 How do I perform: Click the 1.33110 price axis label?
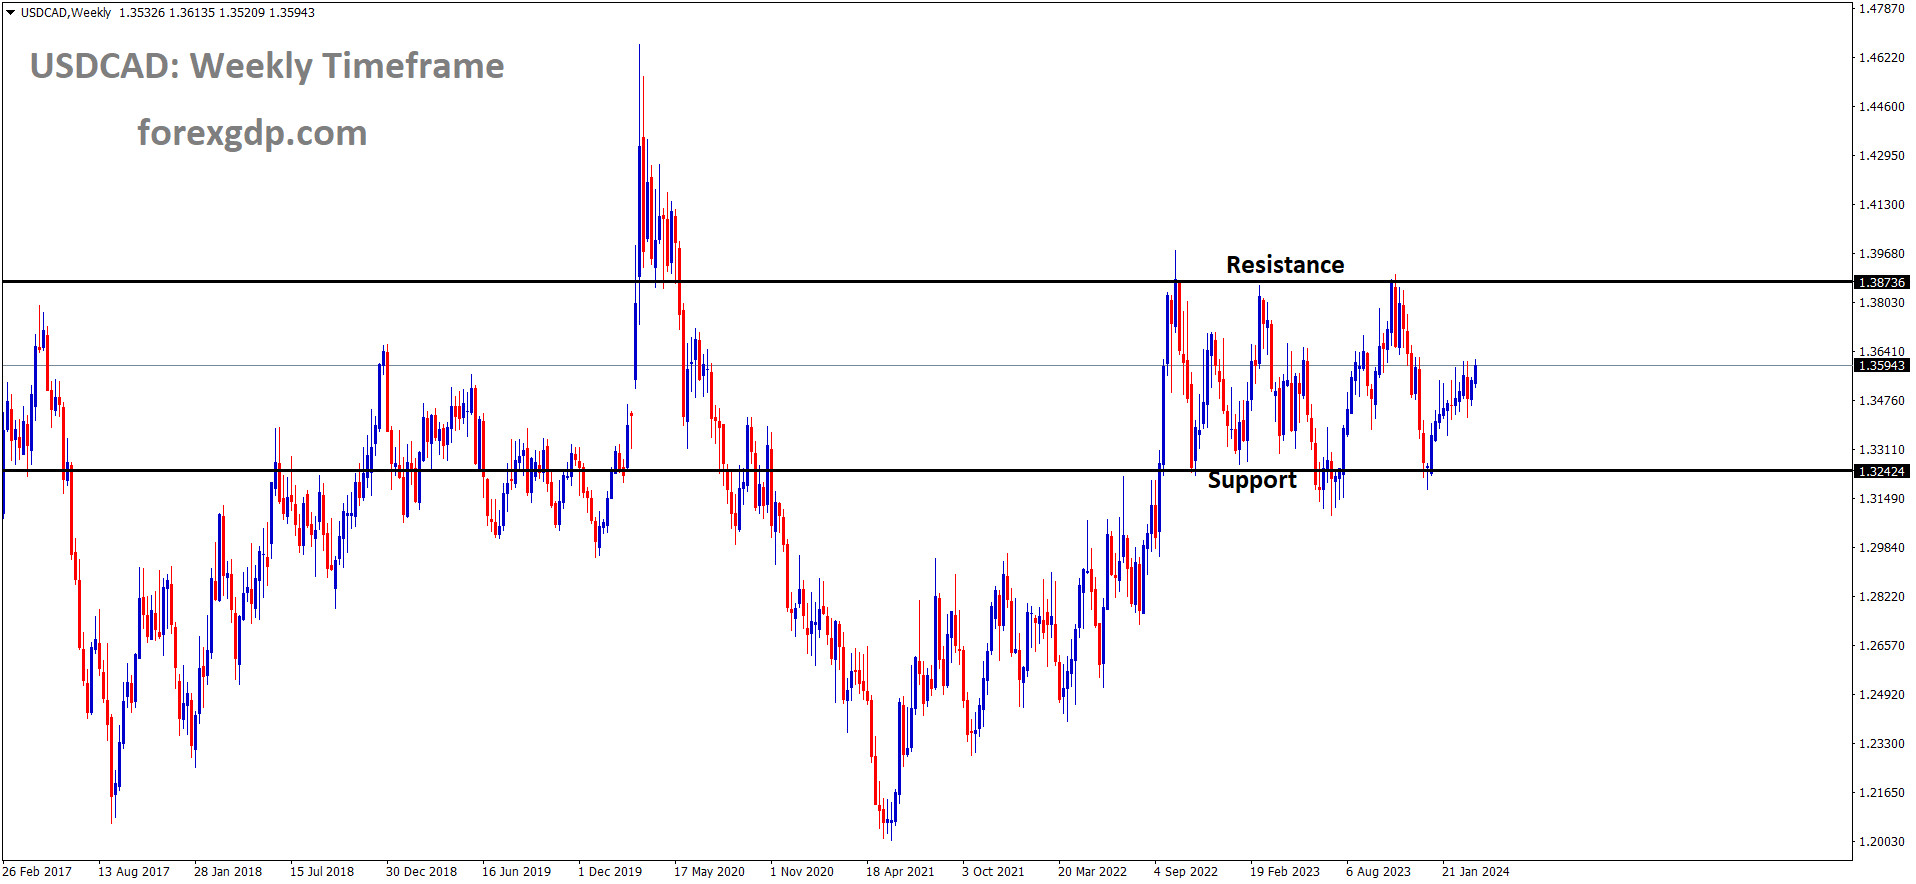(x=1881, y=450)
